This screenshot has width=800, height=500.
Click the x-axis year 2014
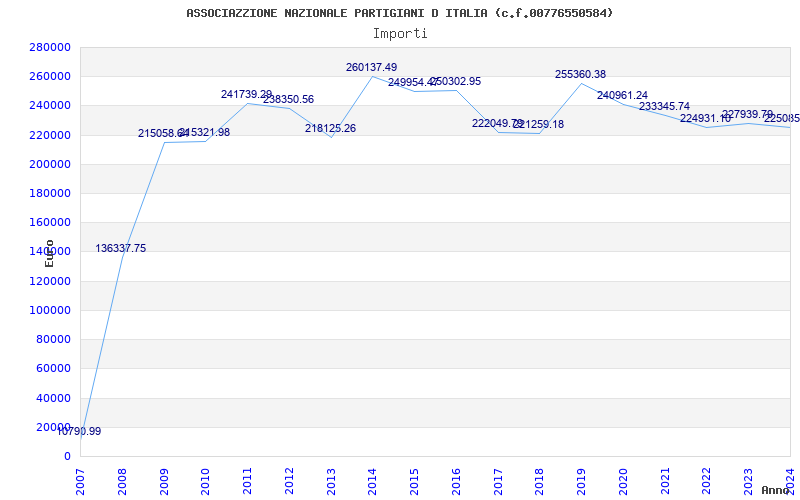click(x=372, y=482)
